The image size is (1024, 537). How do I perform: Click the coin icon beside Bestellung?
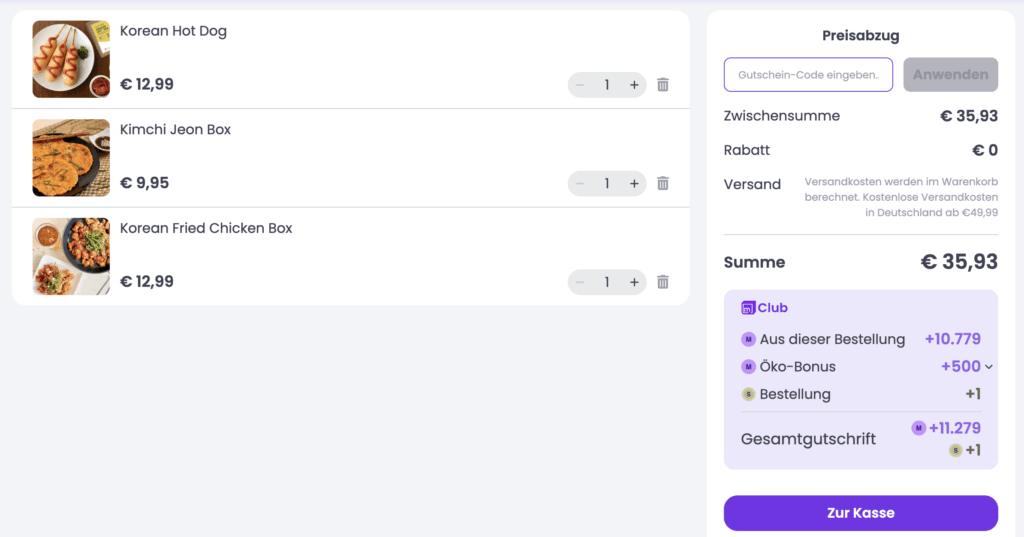coord(748,394)
